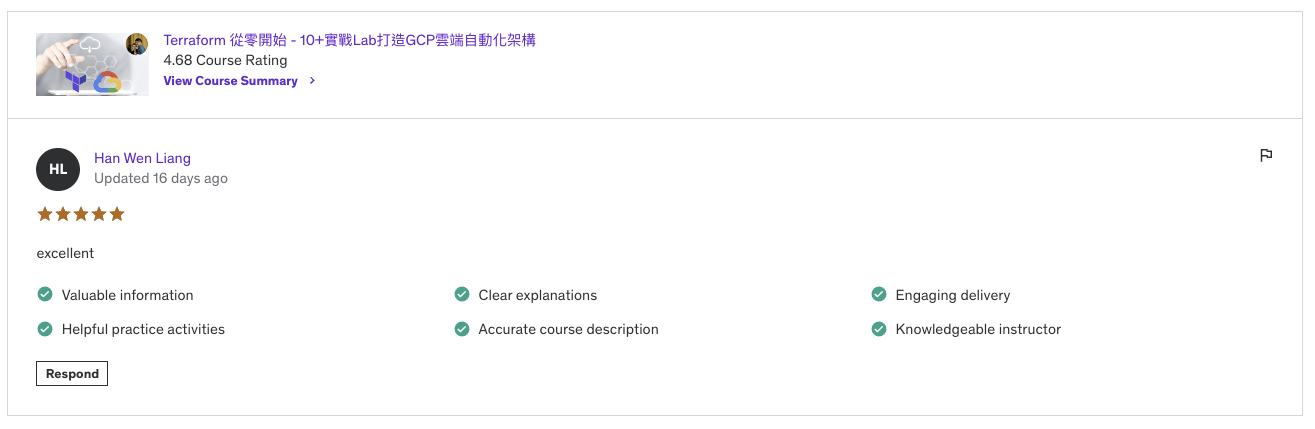
Task: Click the Clear explanations checkmark icon
Action: click(462, 295)
